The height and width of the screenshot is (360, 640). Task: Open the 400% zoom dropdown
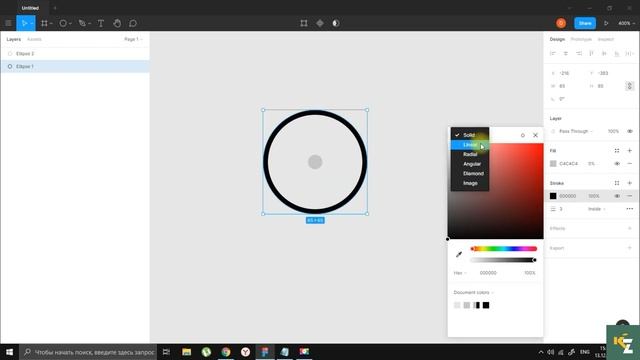coord(626,23)
